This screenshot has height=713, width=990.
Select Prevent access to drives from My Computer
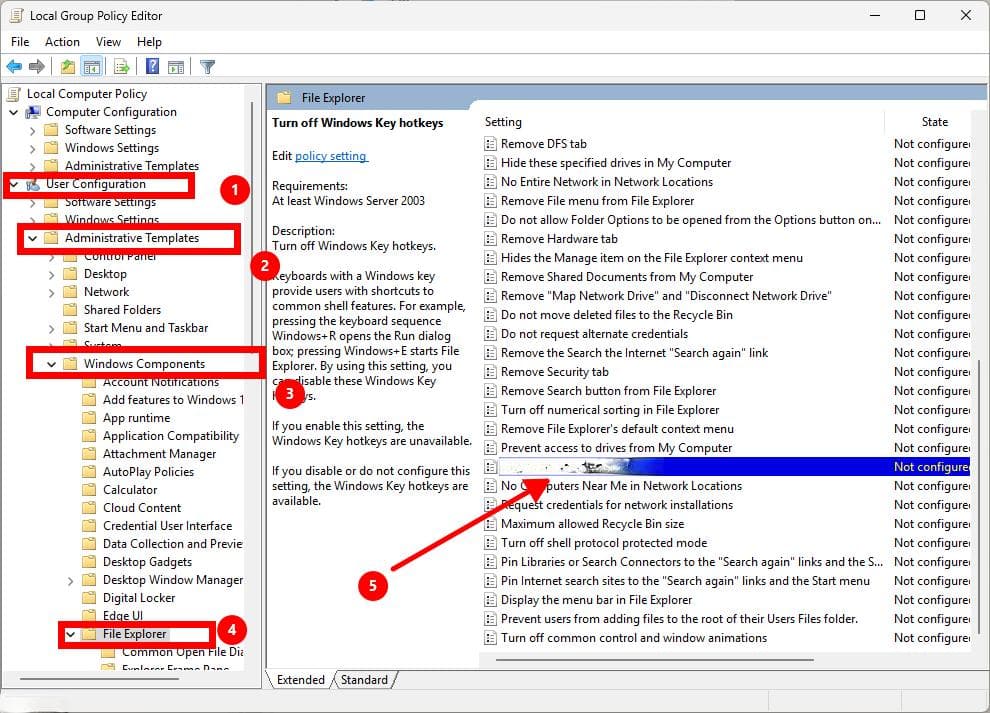pos(616,448)
